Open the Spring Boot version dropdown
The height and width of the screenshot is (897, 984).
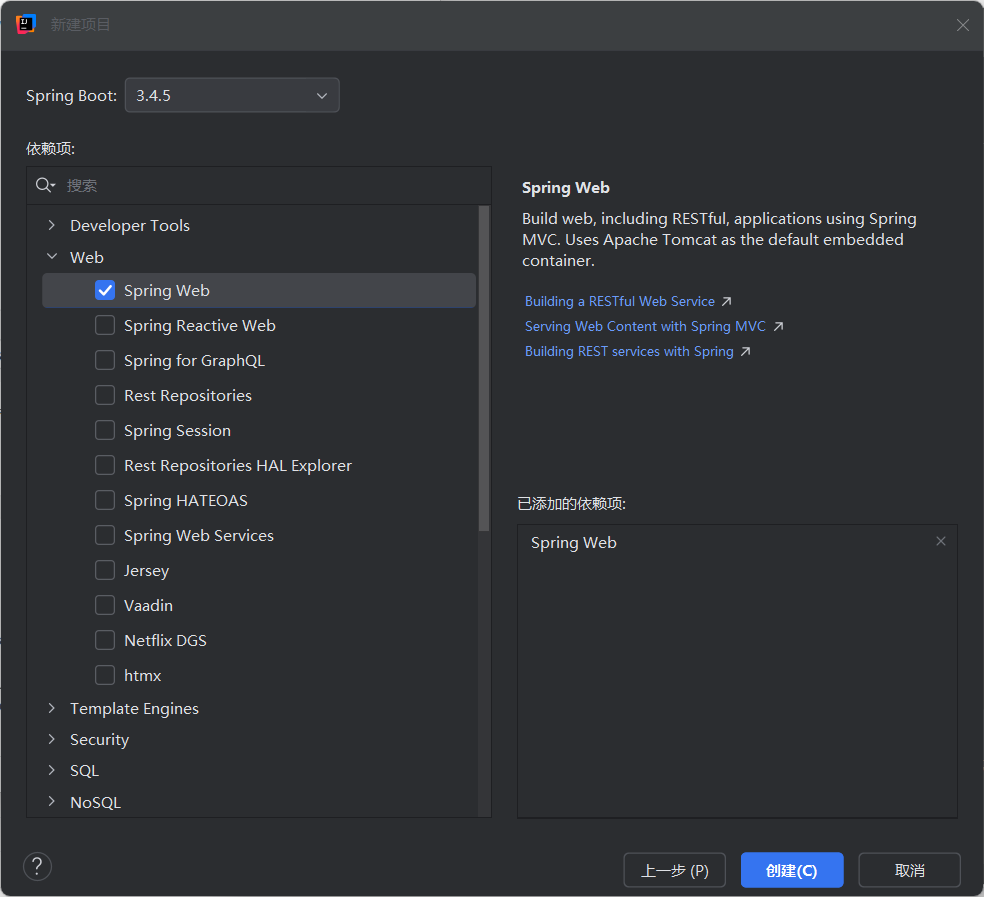pos(232,95)
